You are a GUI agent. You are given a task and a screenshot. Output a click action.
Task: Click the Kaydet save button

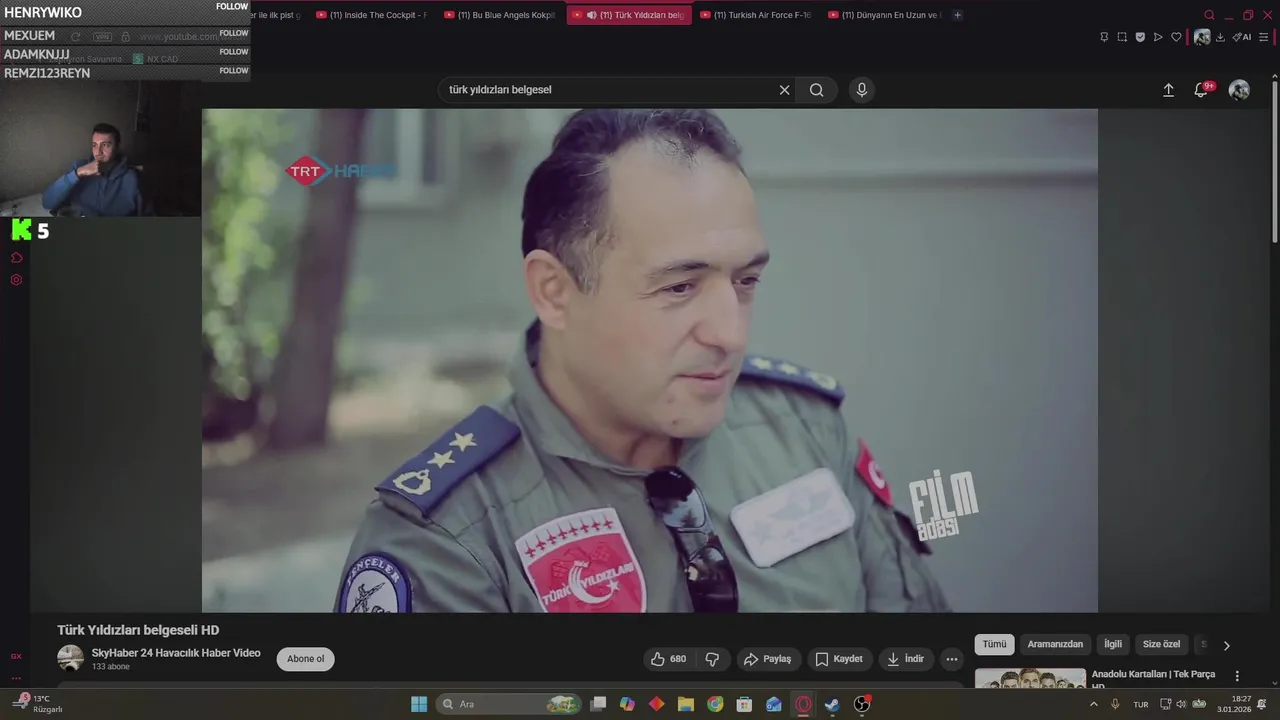click(839, 659)
